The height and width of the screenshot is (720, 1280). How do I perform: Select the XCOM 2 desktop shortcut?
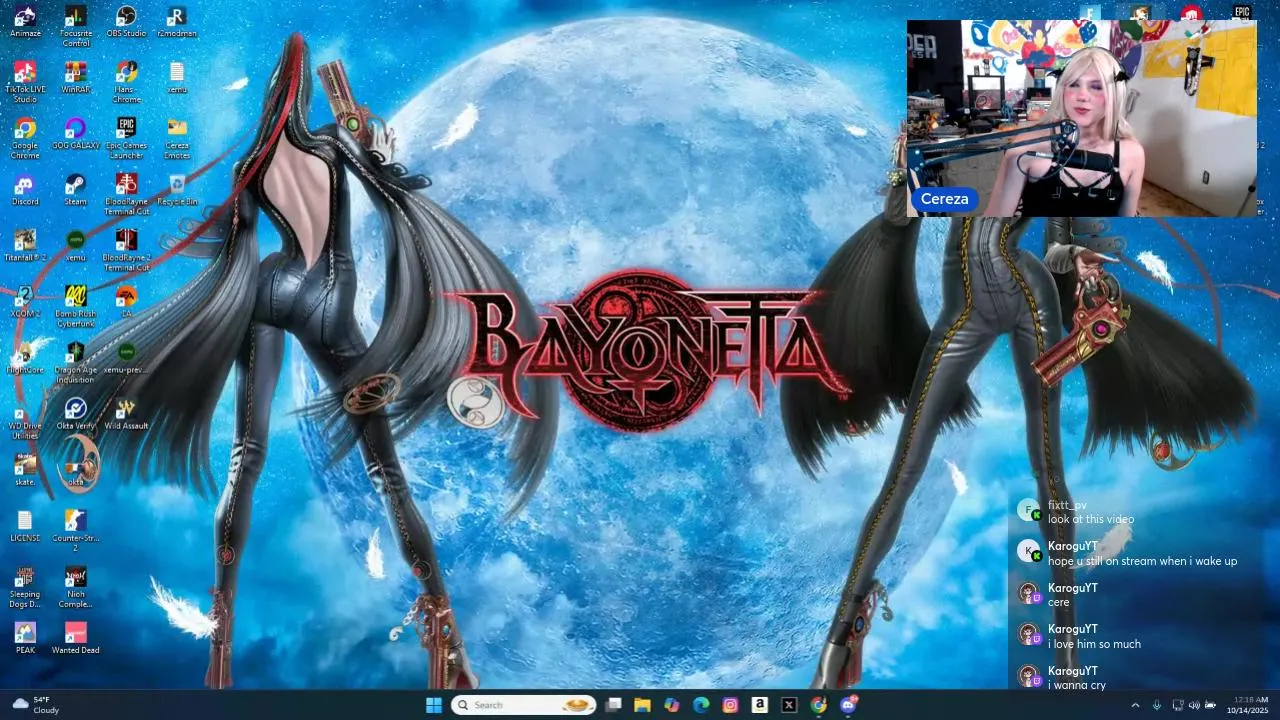coord(25,302)
